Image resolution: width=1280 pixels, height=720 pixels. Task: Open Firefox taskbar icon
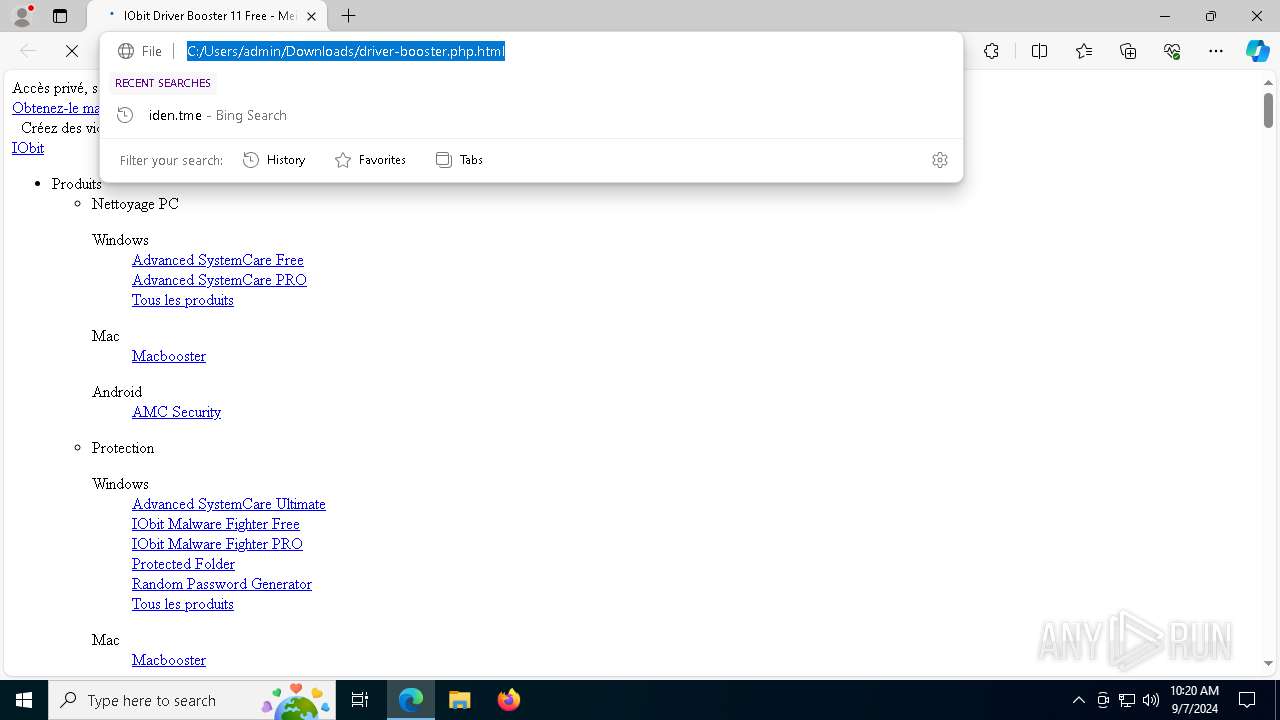(508, 700)
